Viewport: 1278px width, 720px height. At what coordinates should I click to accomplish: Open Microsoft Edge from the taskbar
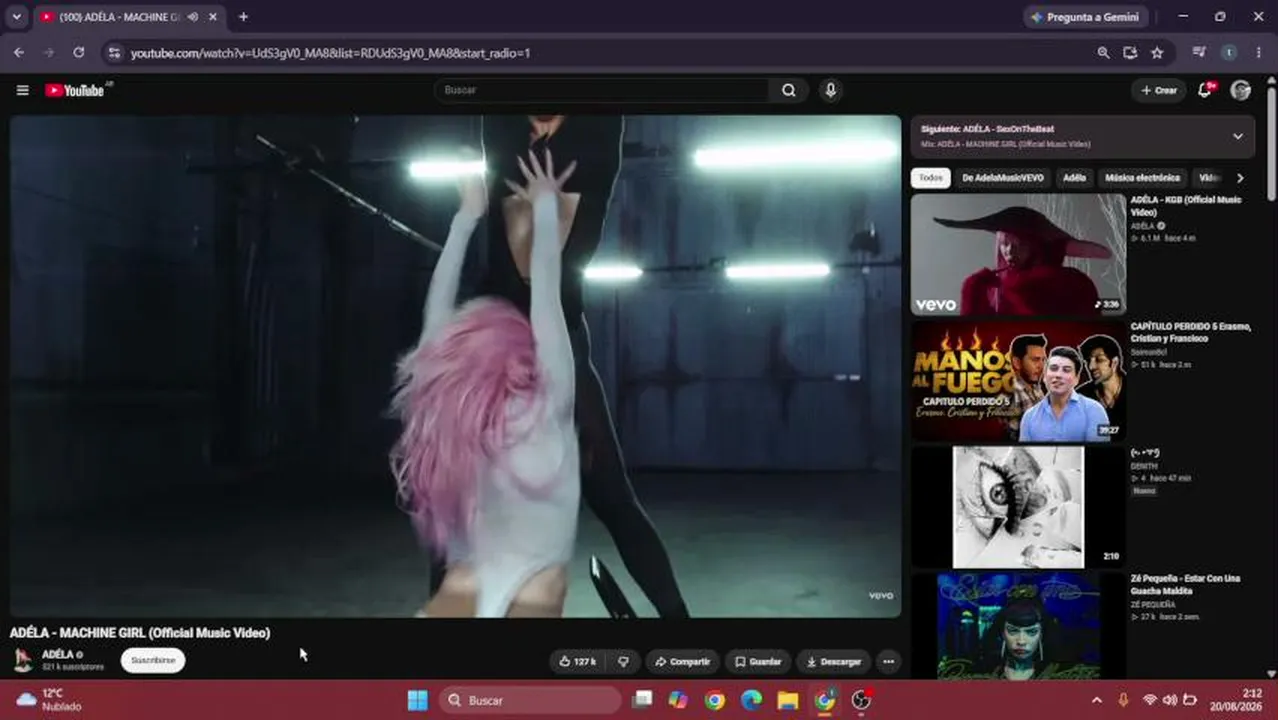click(751, 700)
